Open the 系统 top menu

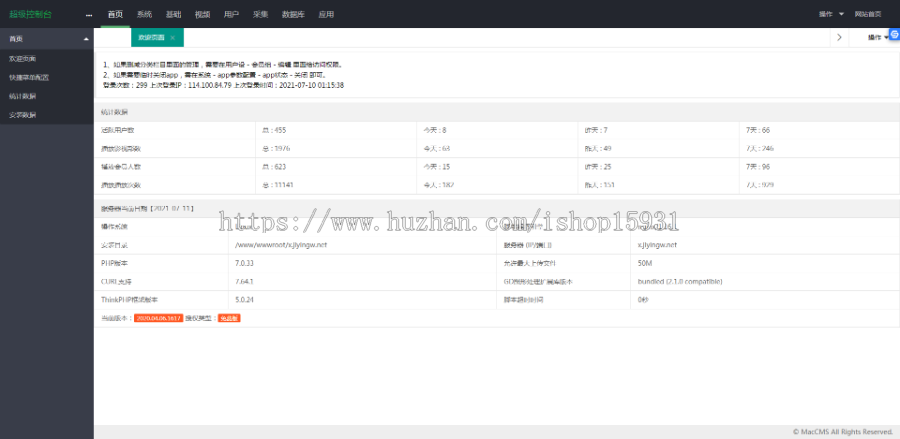145,14
